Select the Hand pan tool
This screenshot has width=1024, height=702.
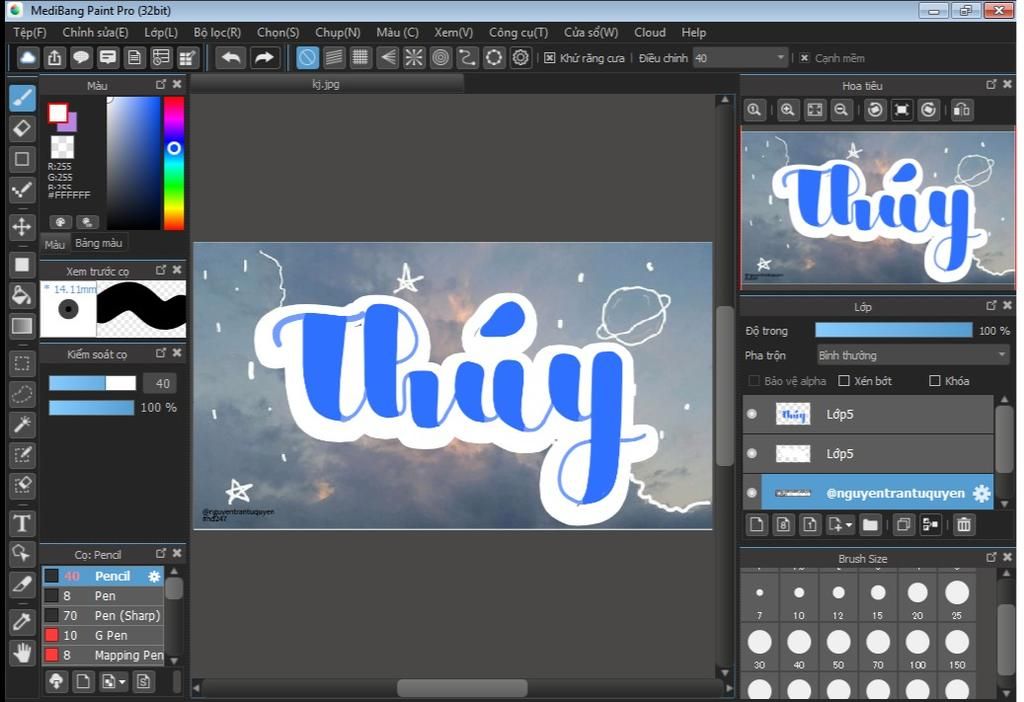coord(22,652)
